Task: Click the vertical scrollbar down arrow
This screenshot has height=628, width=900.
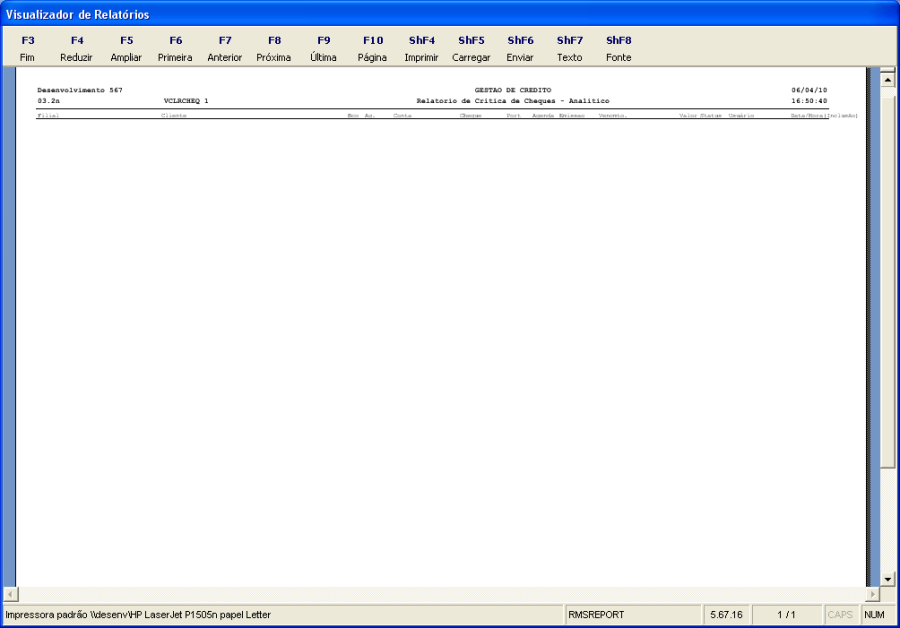Action: (x=887, y=579)
